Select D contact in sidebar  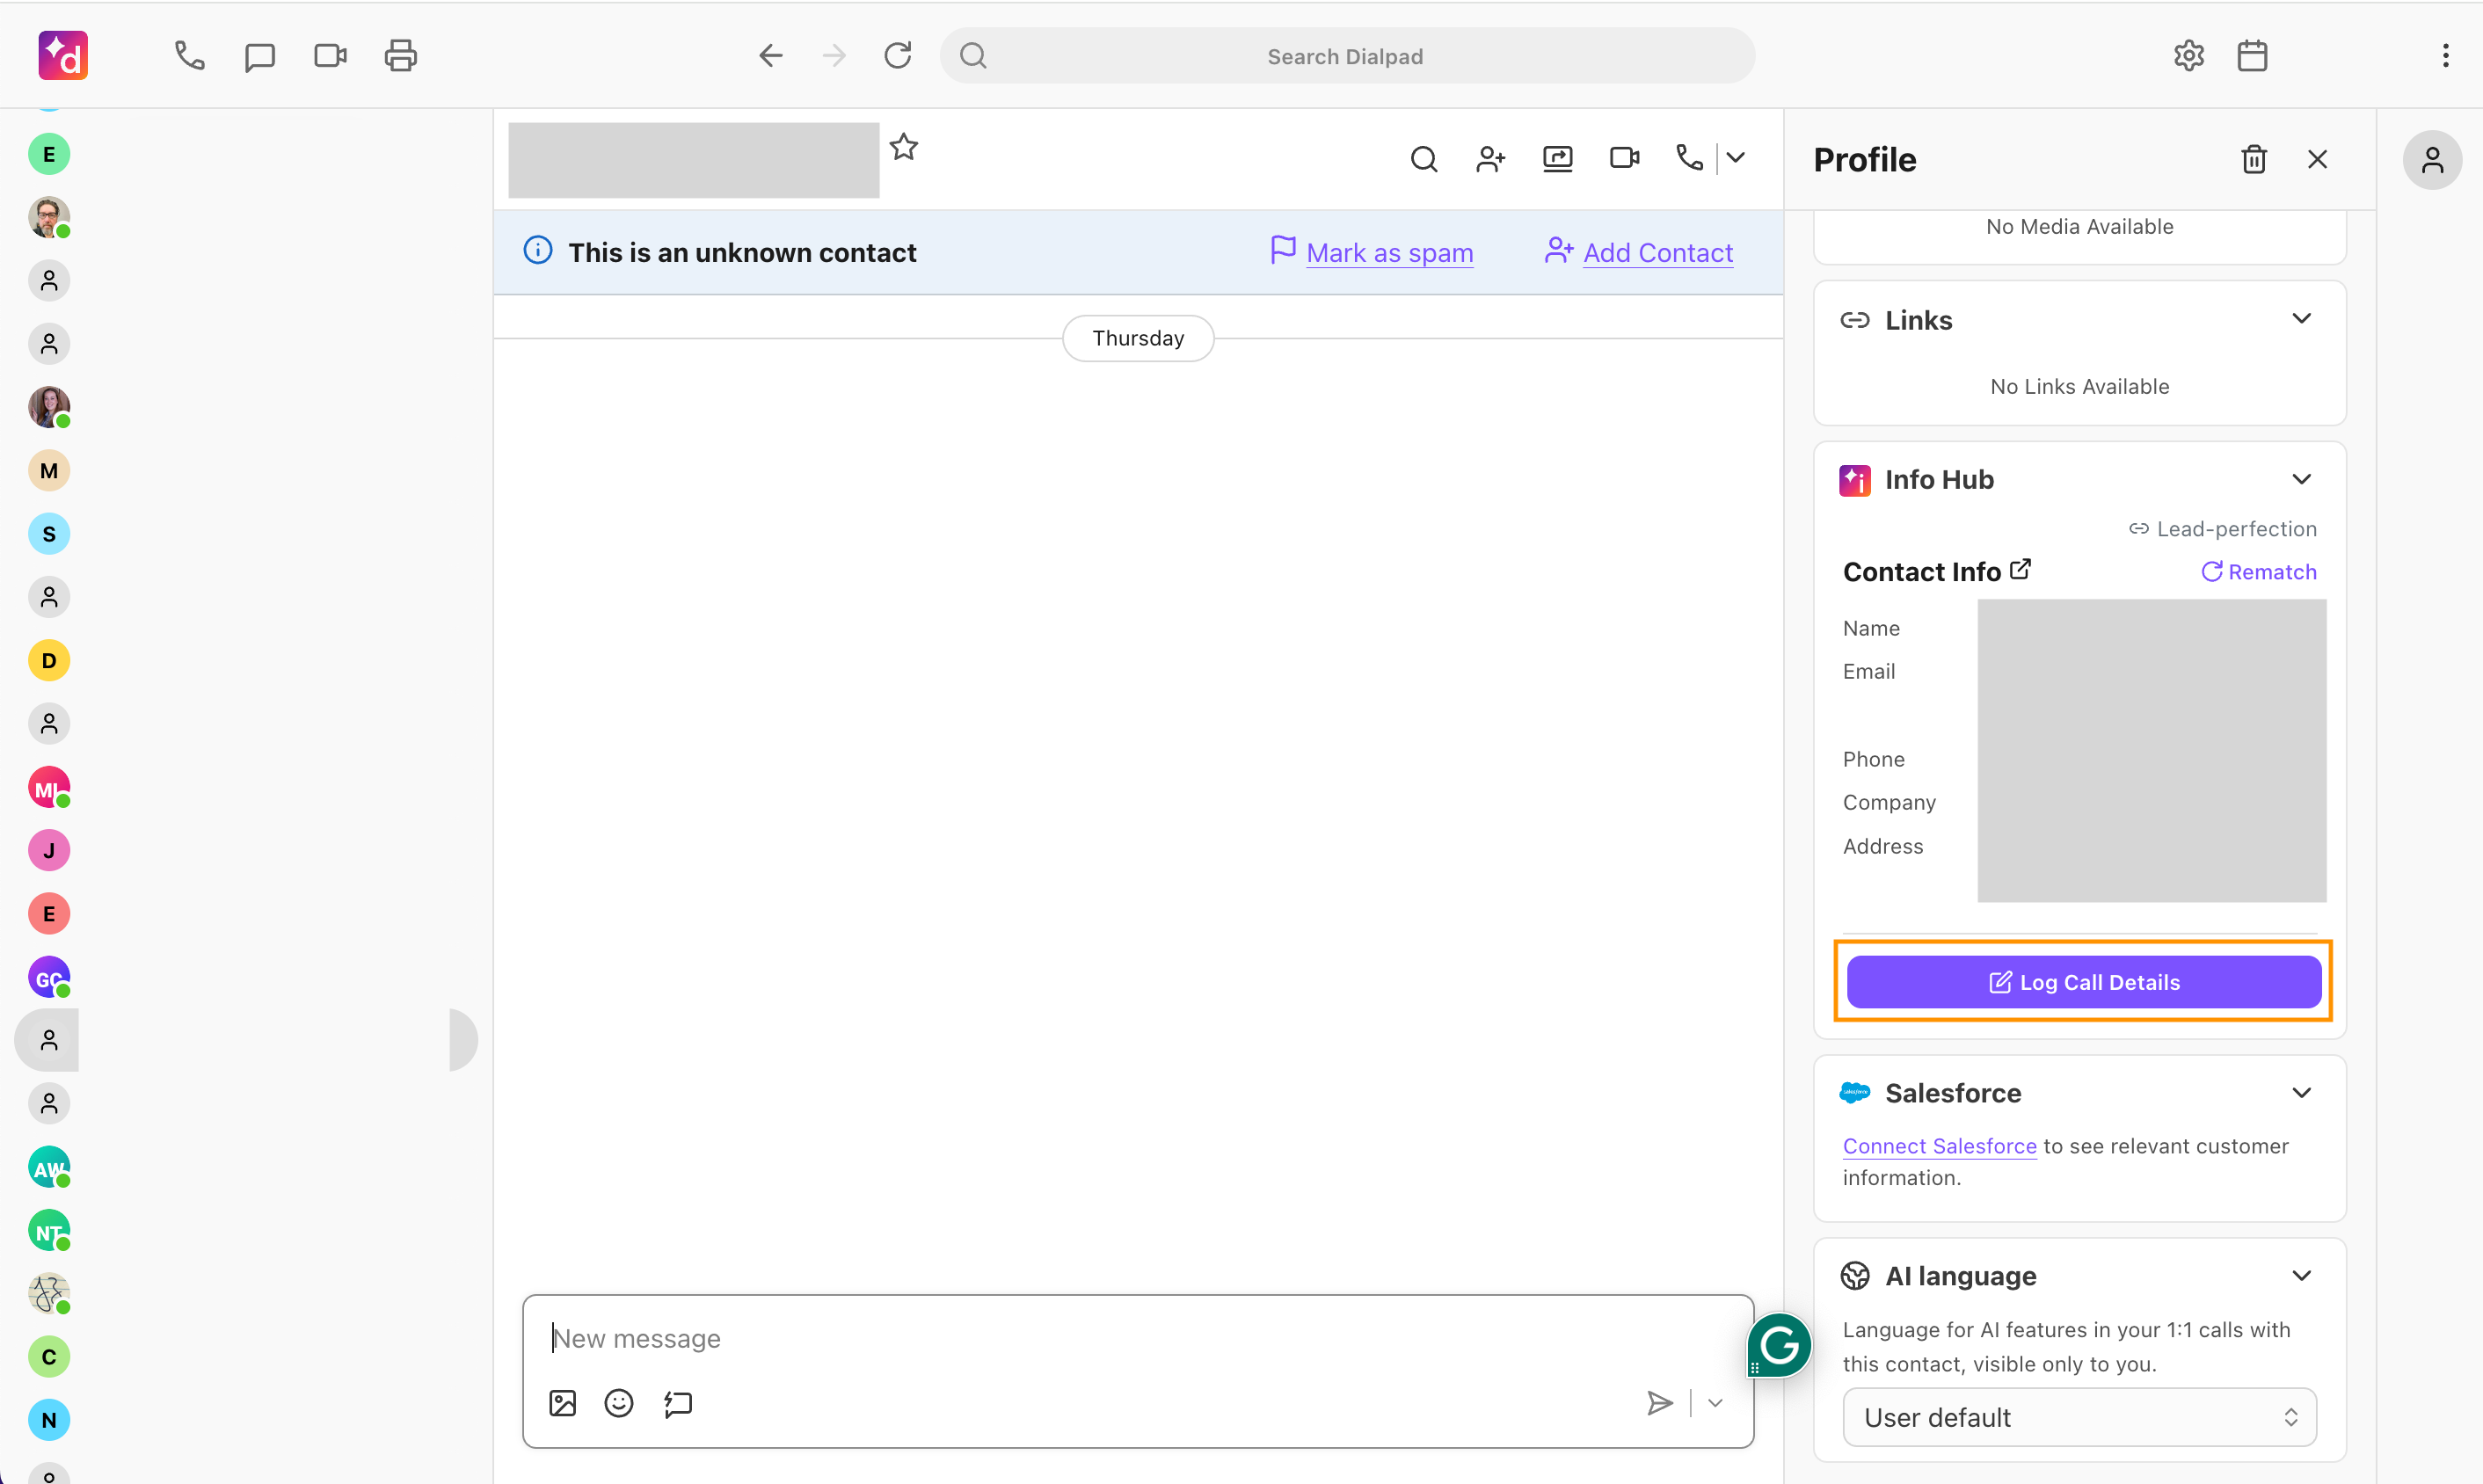pos(49,661)
